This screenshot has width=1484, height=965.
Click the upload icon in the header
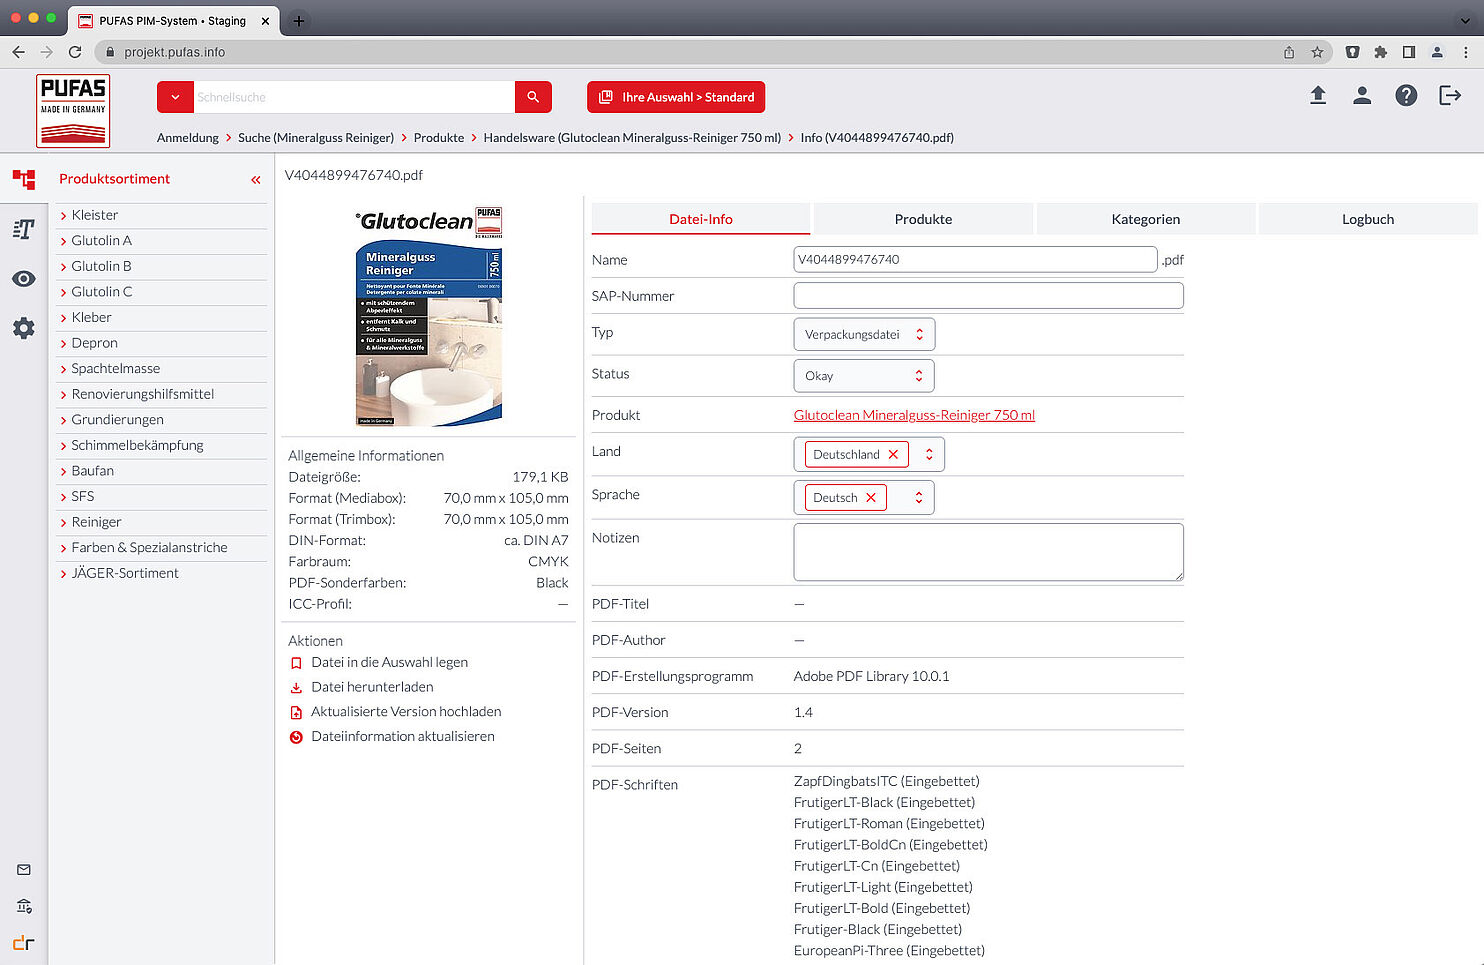[1318, 95]
